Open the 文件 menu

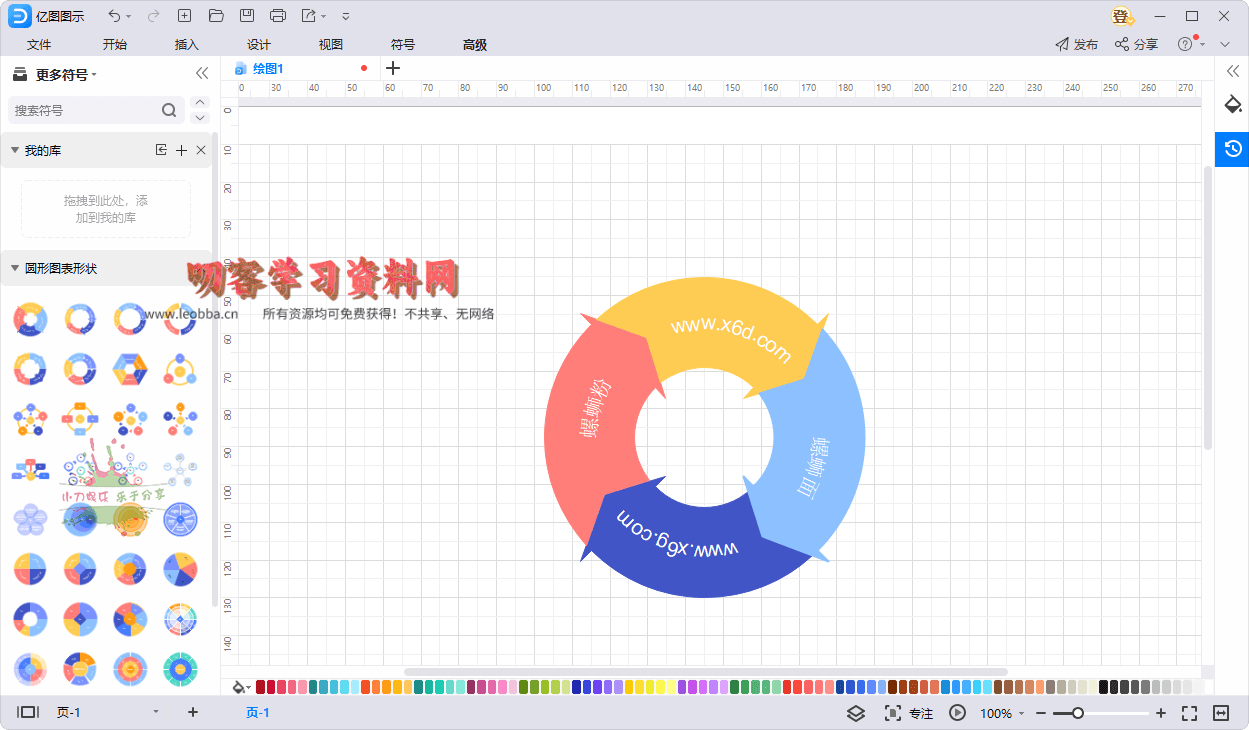pyautogui.click(x=39, y=45)
